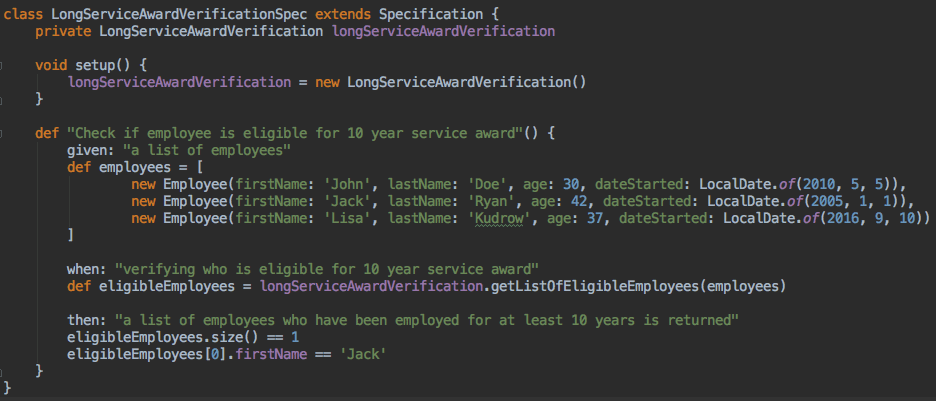Click the 'private' modifier keyword
The height and width of the screenshot is (401, 936).
[63, 31]
